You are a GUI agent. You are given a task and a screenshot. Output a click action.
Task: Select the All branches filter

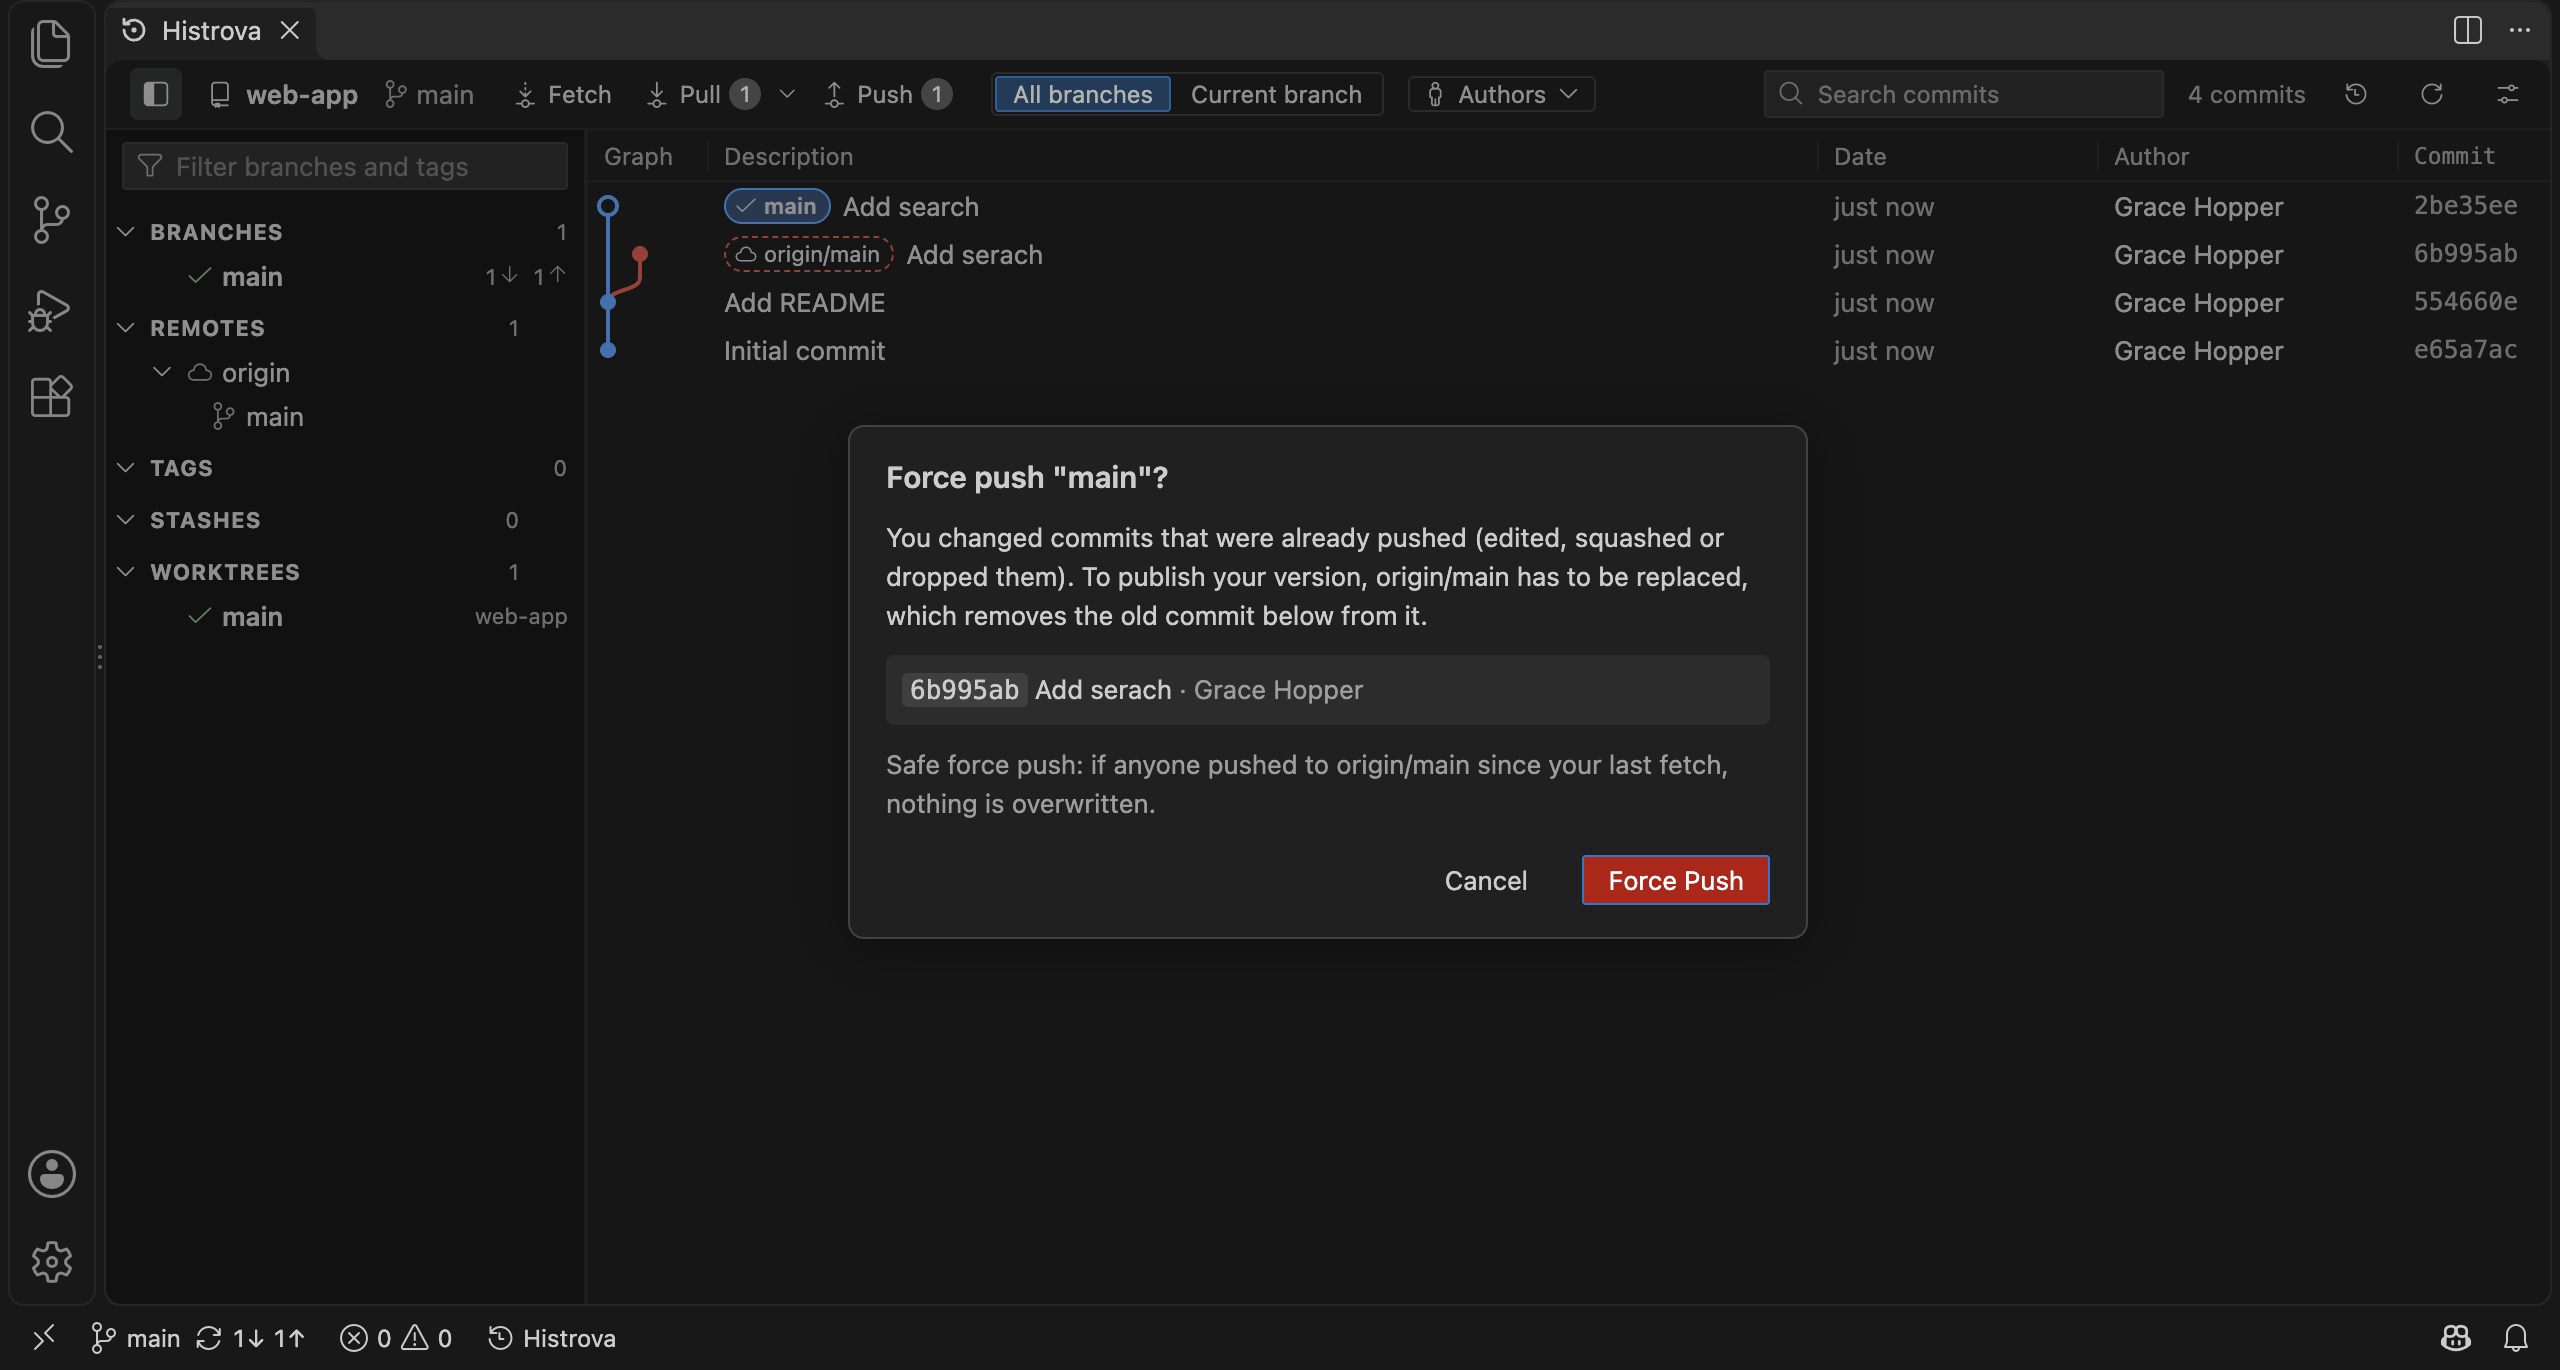click(x=1082, y=94)
